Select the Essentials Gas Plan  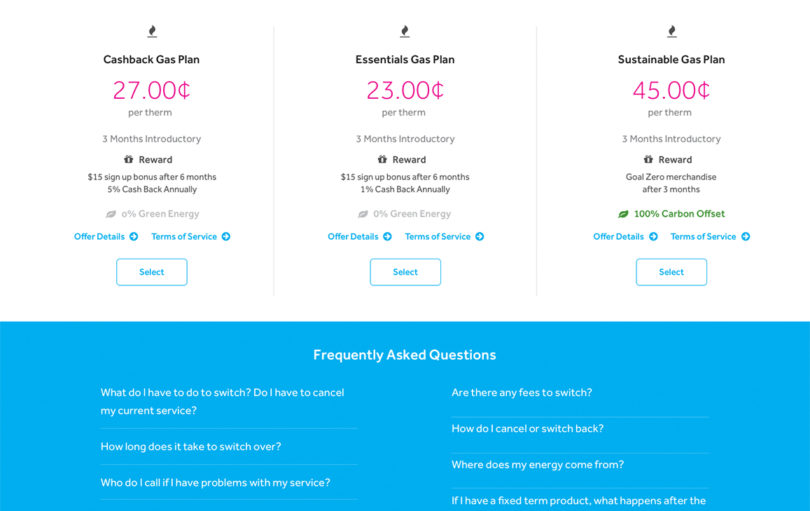[406, 272]
